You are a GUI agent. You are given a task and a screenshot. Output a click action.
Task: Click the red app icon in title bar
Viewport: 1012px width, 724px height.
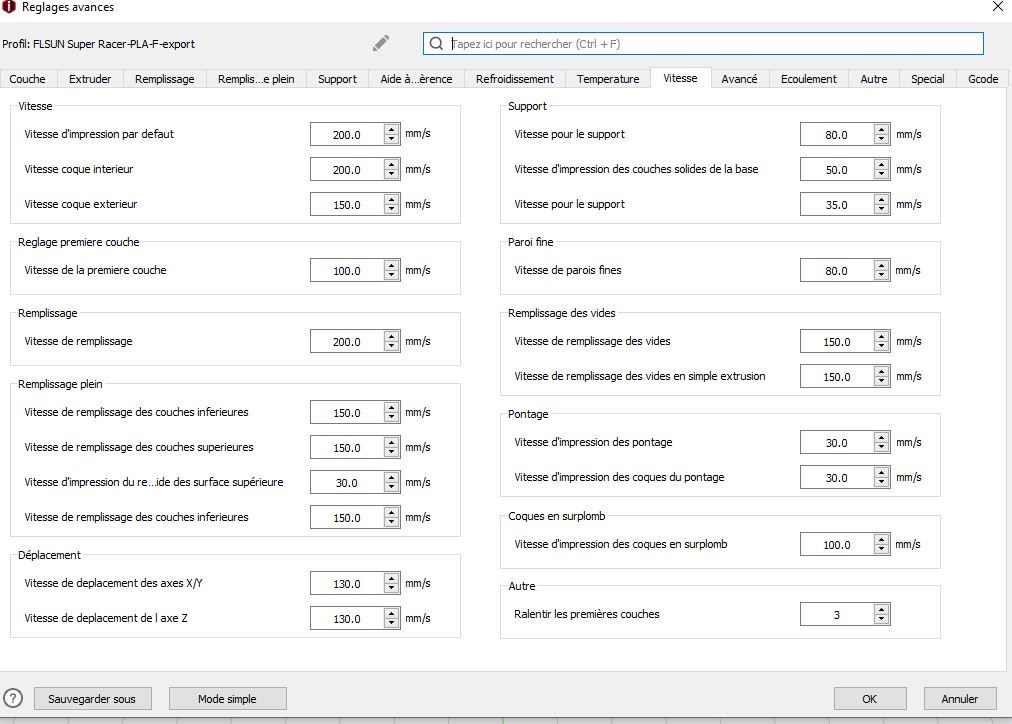9,7
